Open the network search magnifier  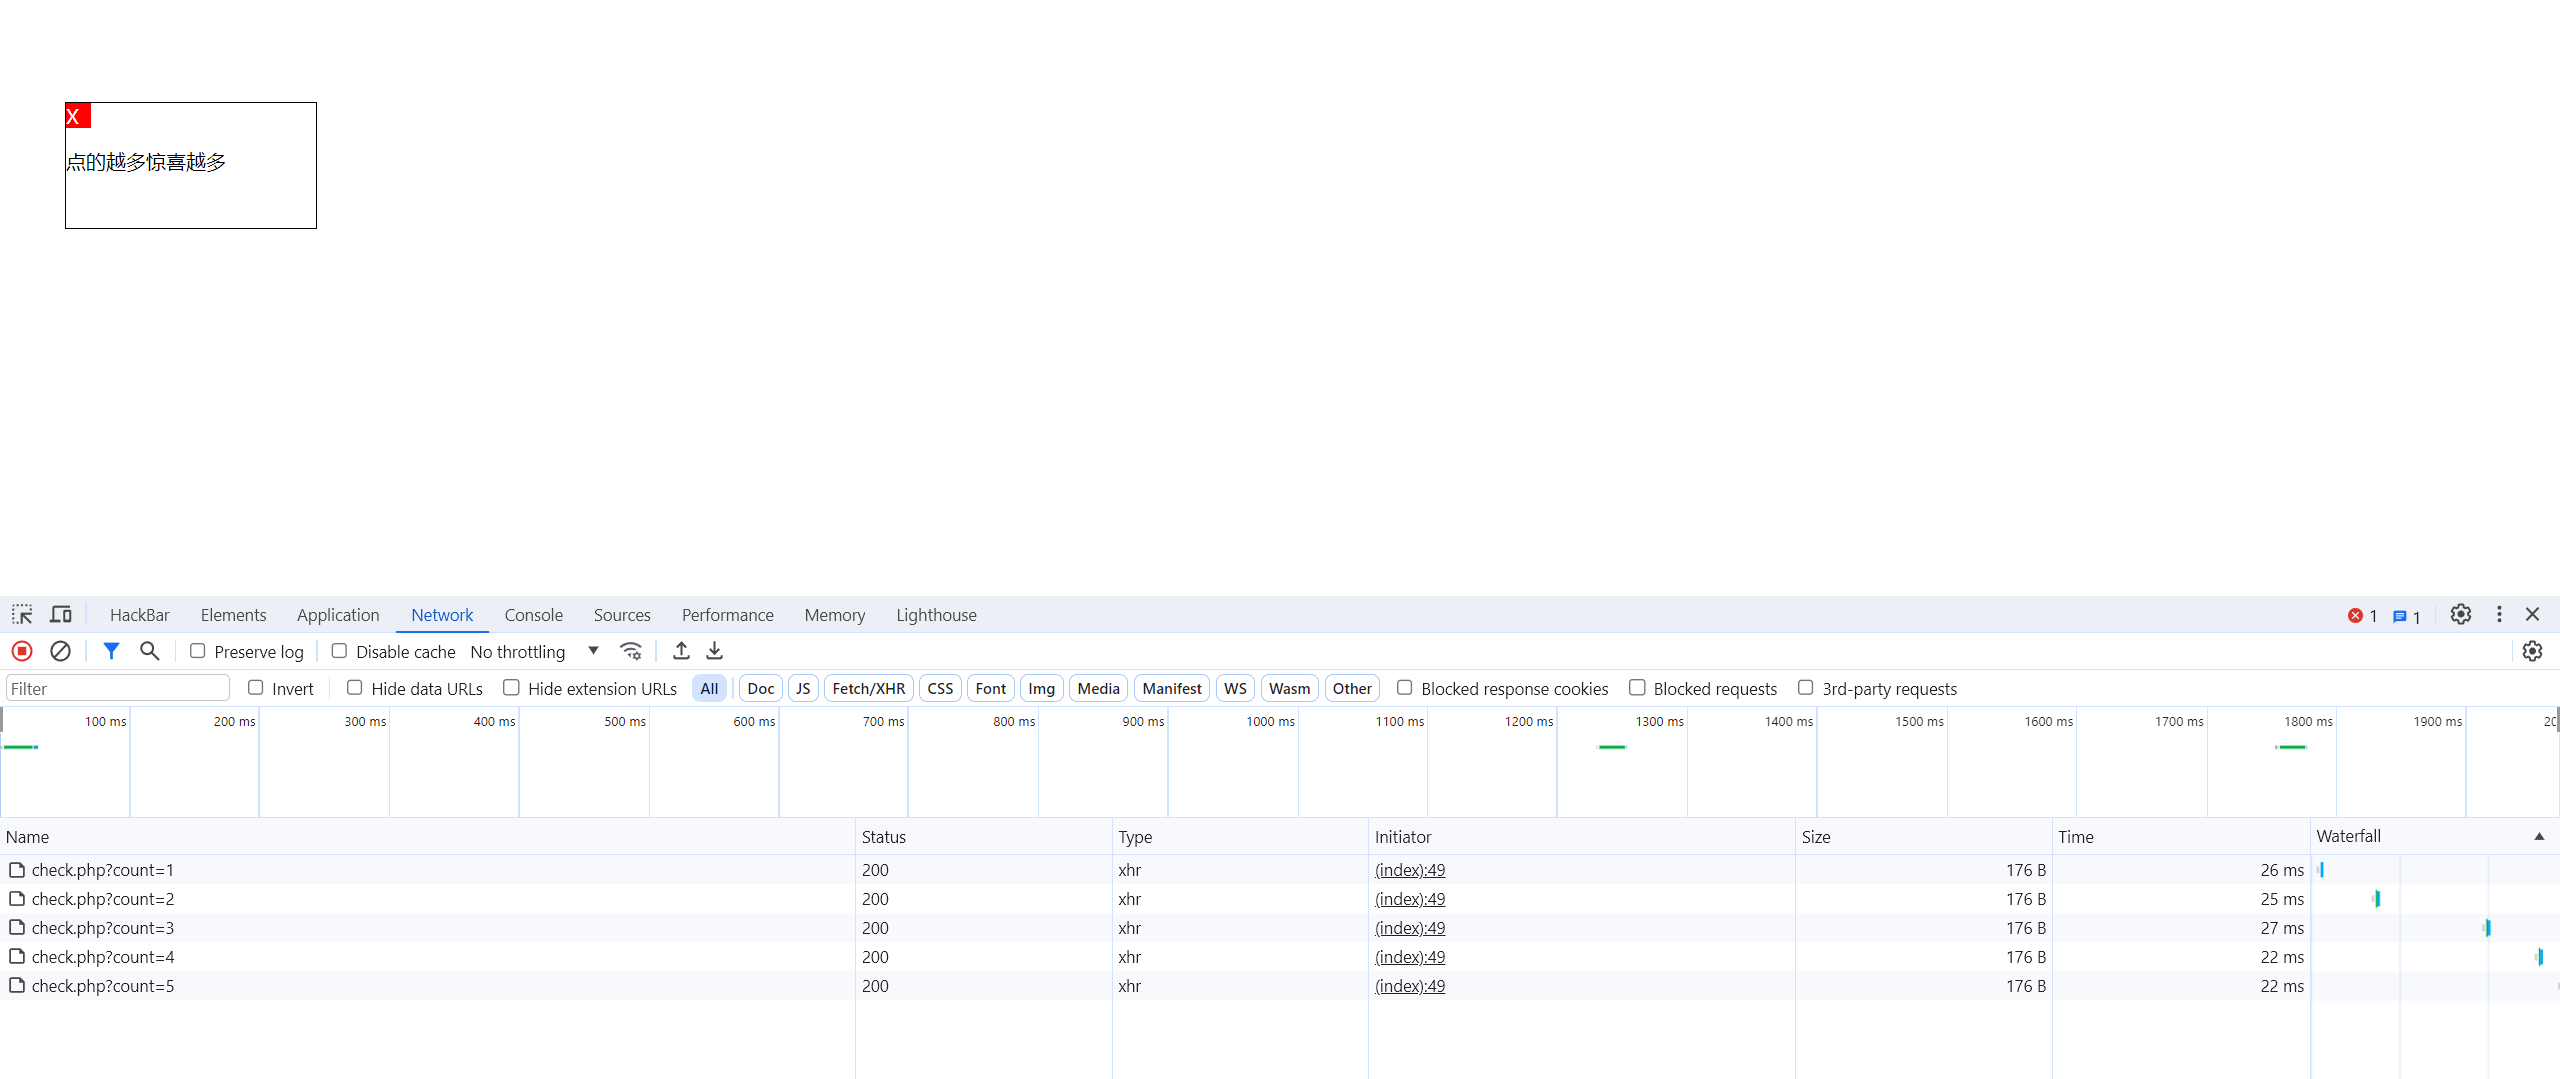(149, 651)
